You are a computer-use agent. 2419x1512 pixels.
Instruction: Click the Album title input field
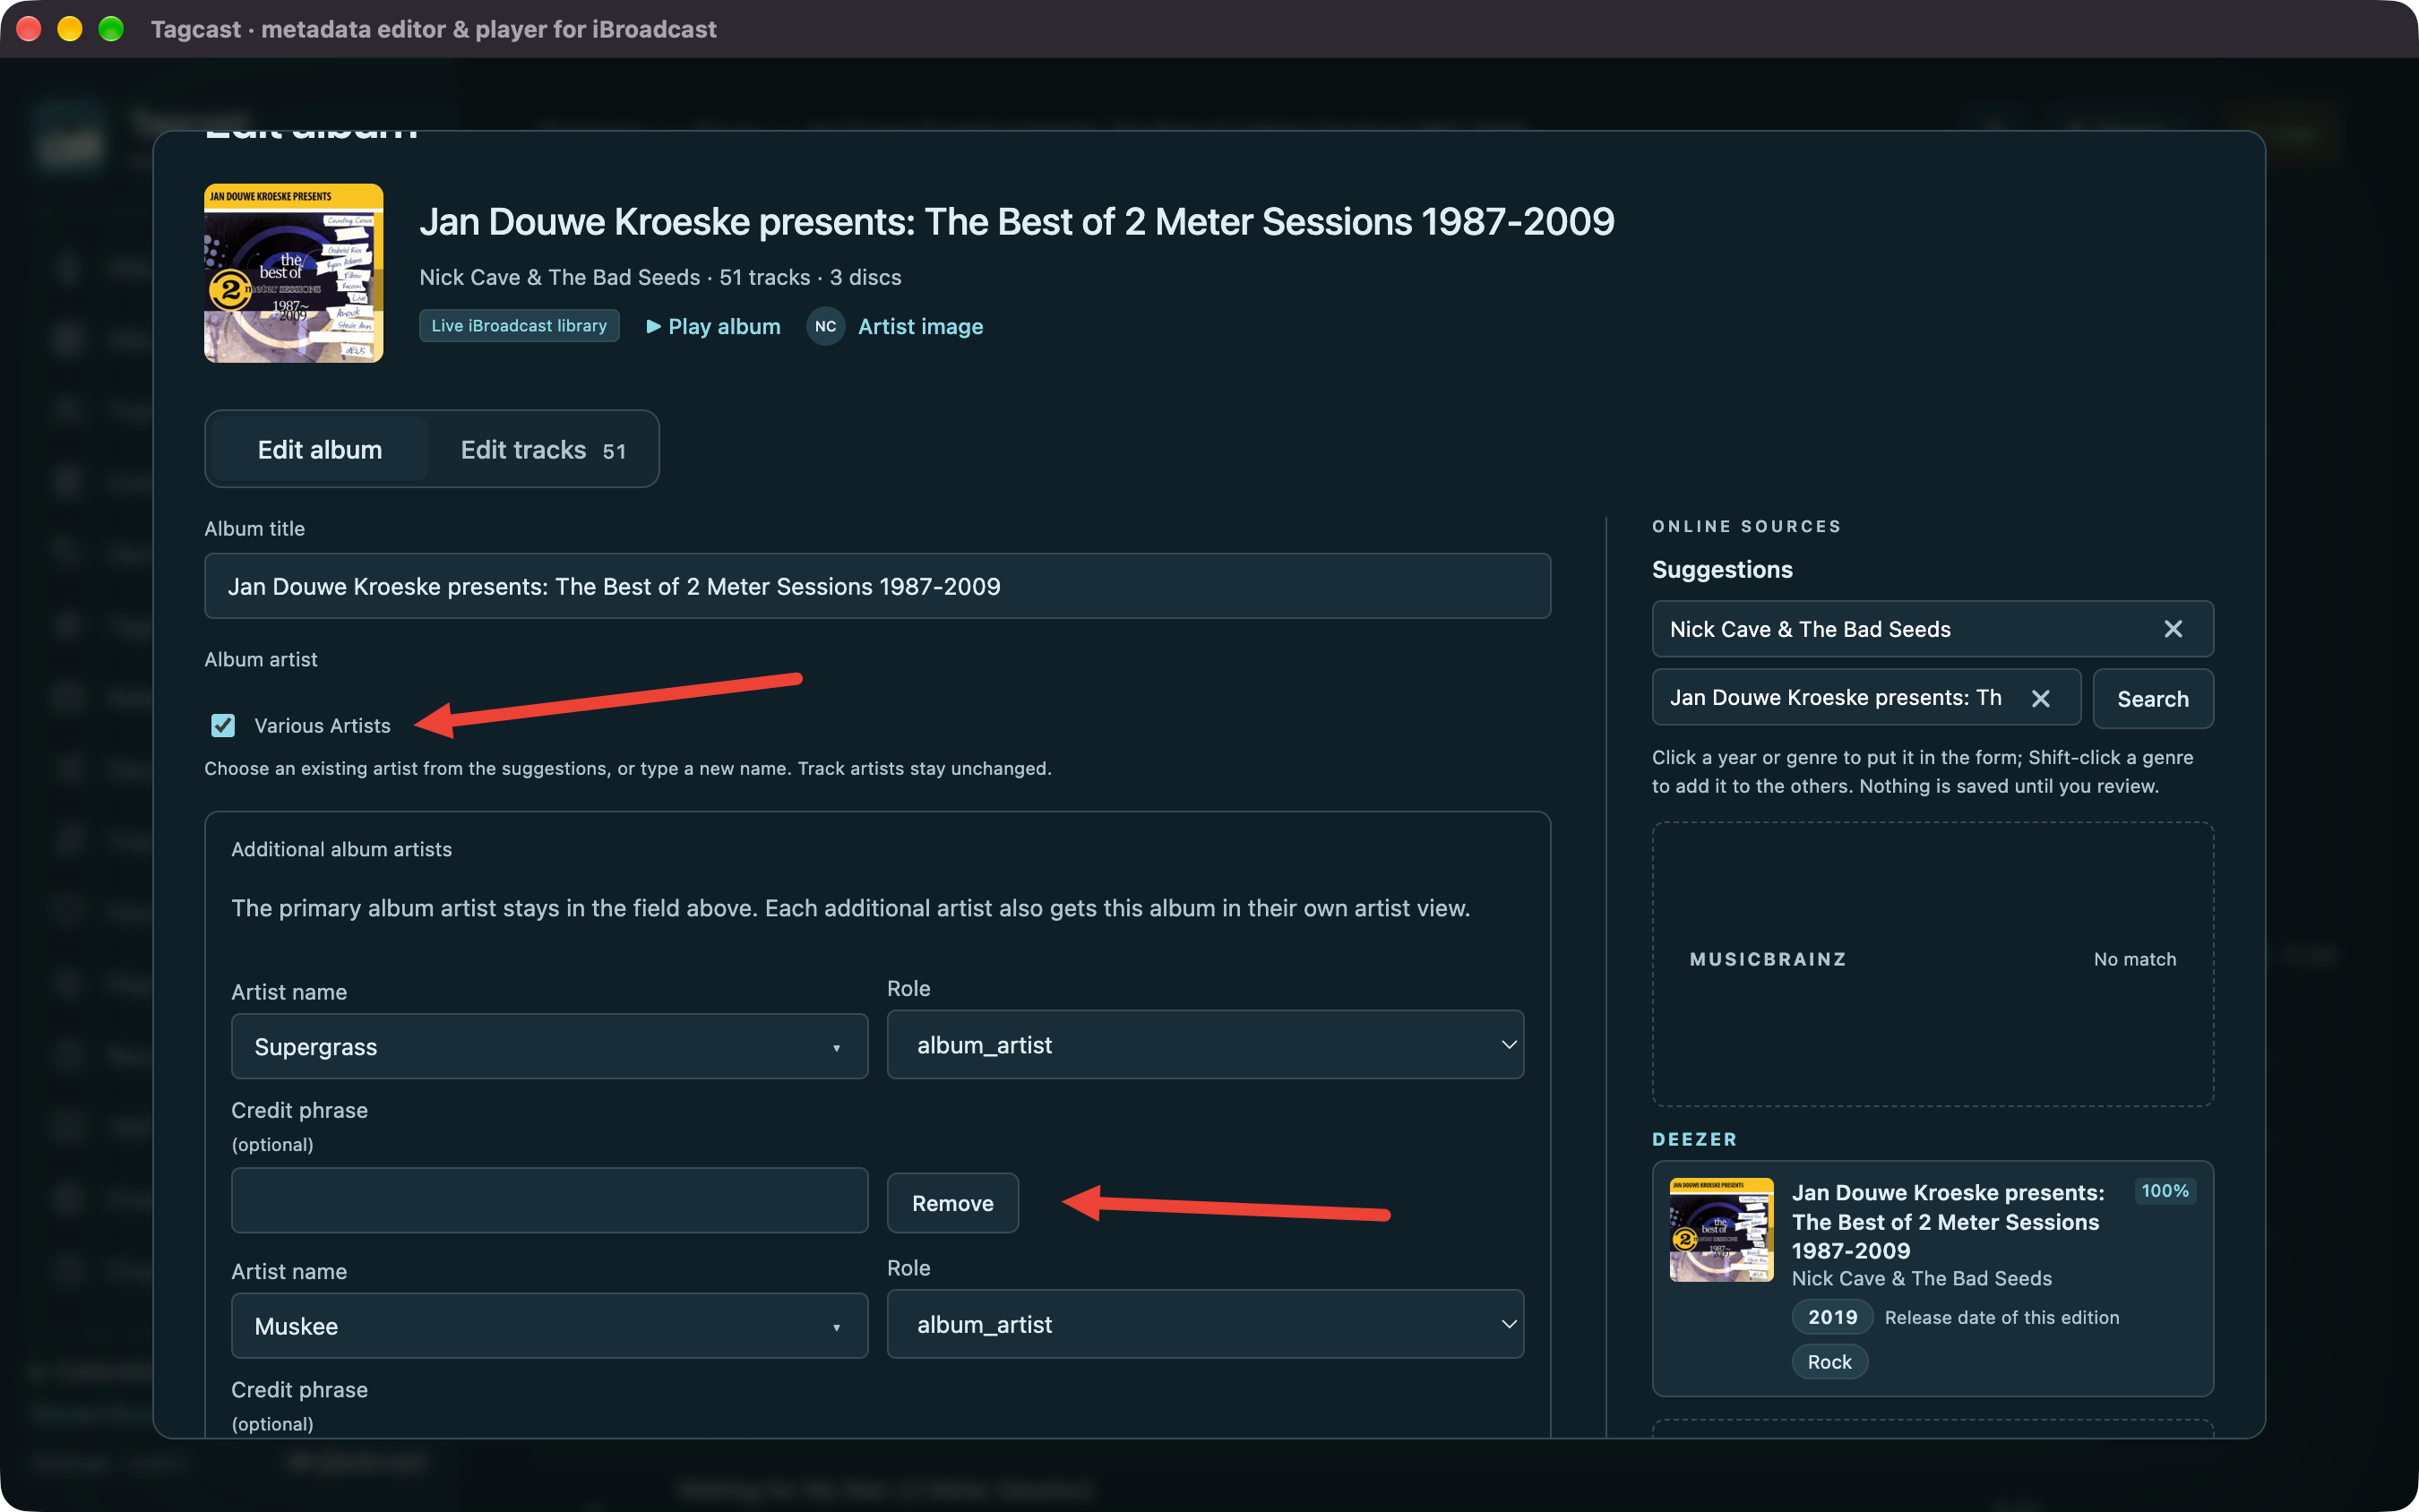click(x=877, y=586)
